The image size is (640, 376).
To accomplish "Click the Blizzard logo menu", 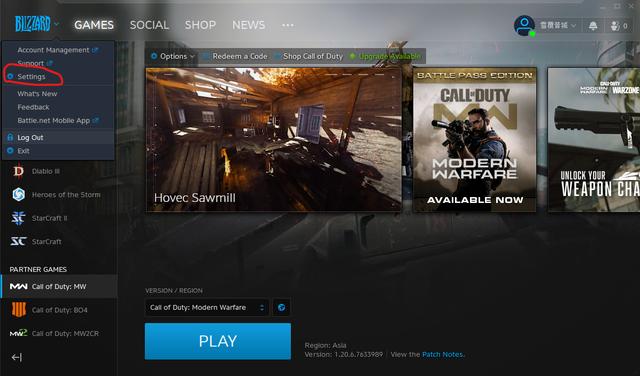I will coord(37,24).
